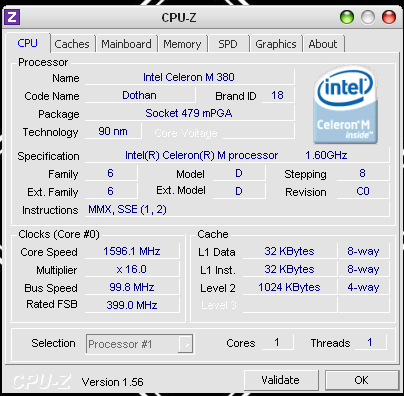The height and width of the screenshot is (396, 404).
Task: Click the technology value 90 nm
Action: pos(113,131)
